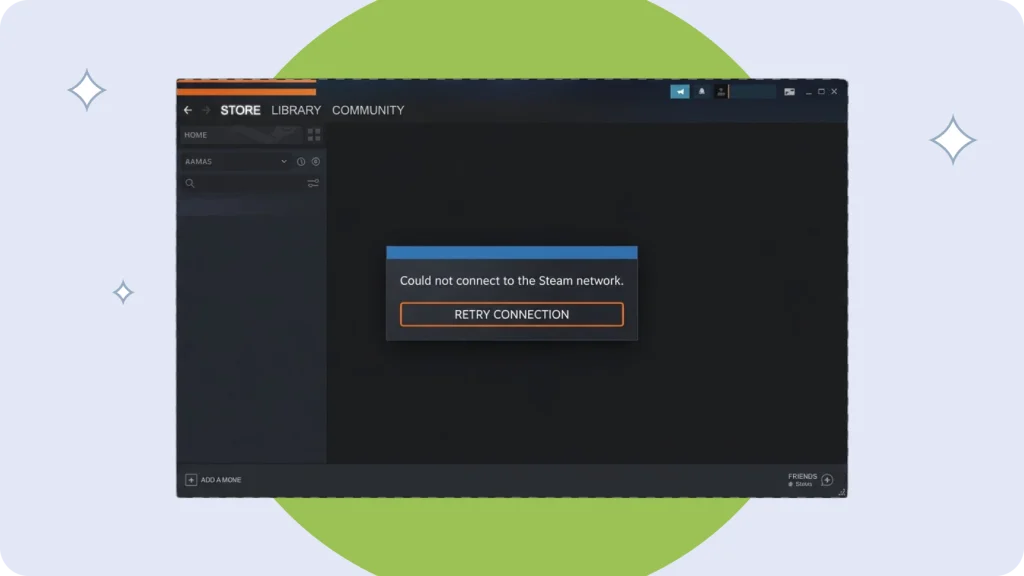Open the friends chat icon

[827, 480]
